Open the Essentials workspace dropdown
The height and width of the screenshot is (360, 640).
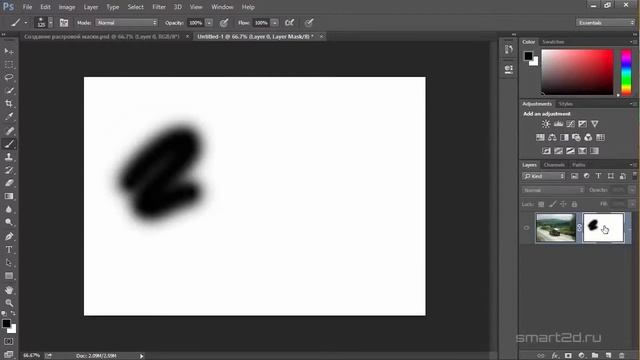(x=606, y=23)
